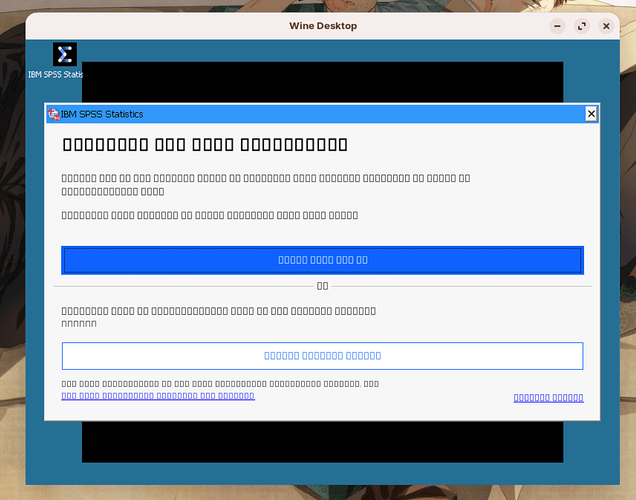Click the fine print line above the bottom-left link
The height and width of the screenshot is (500, 636).
coord(220,384)
